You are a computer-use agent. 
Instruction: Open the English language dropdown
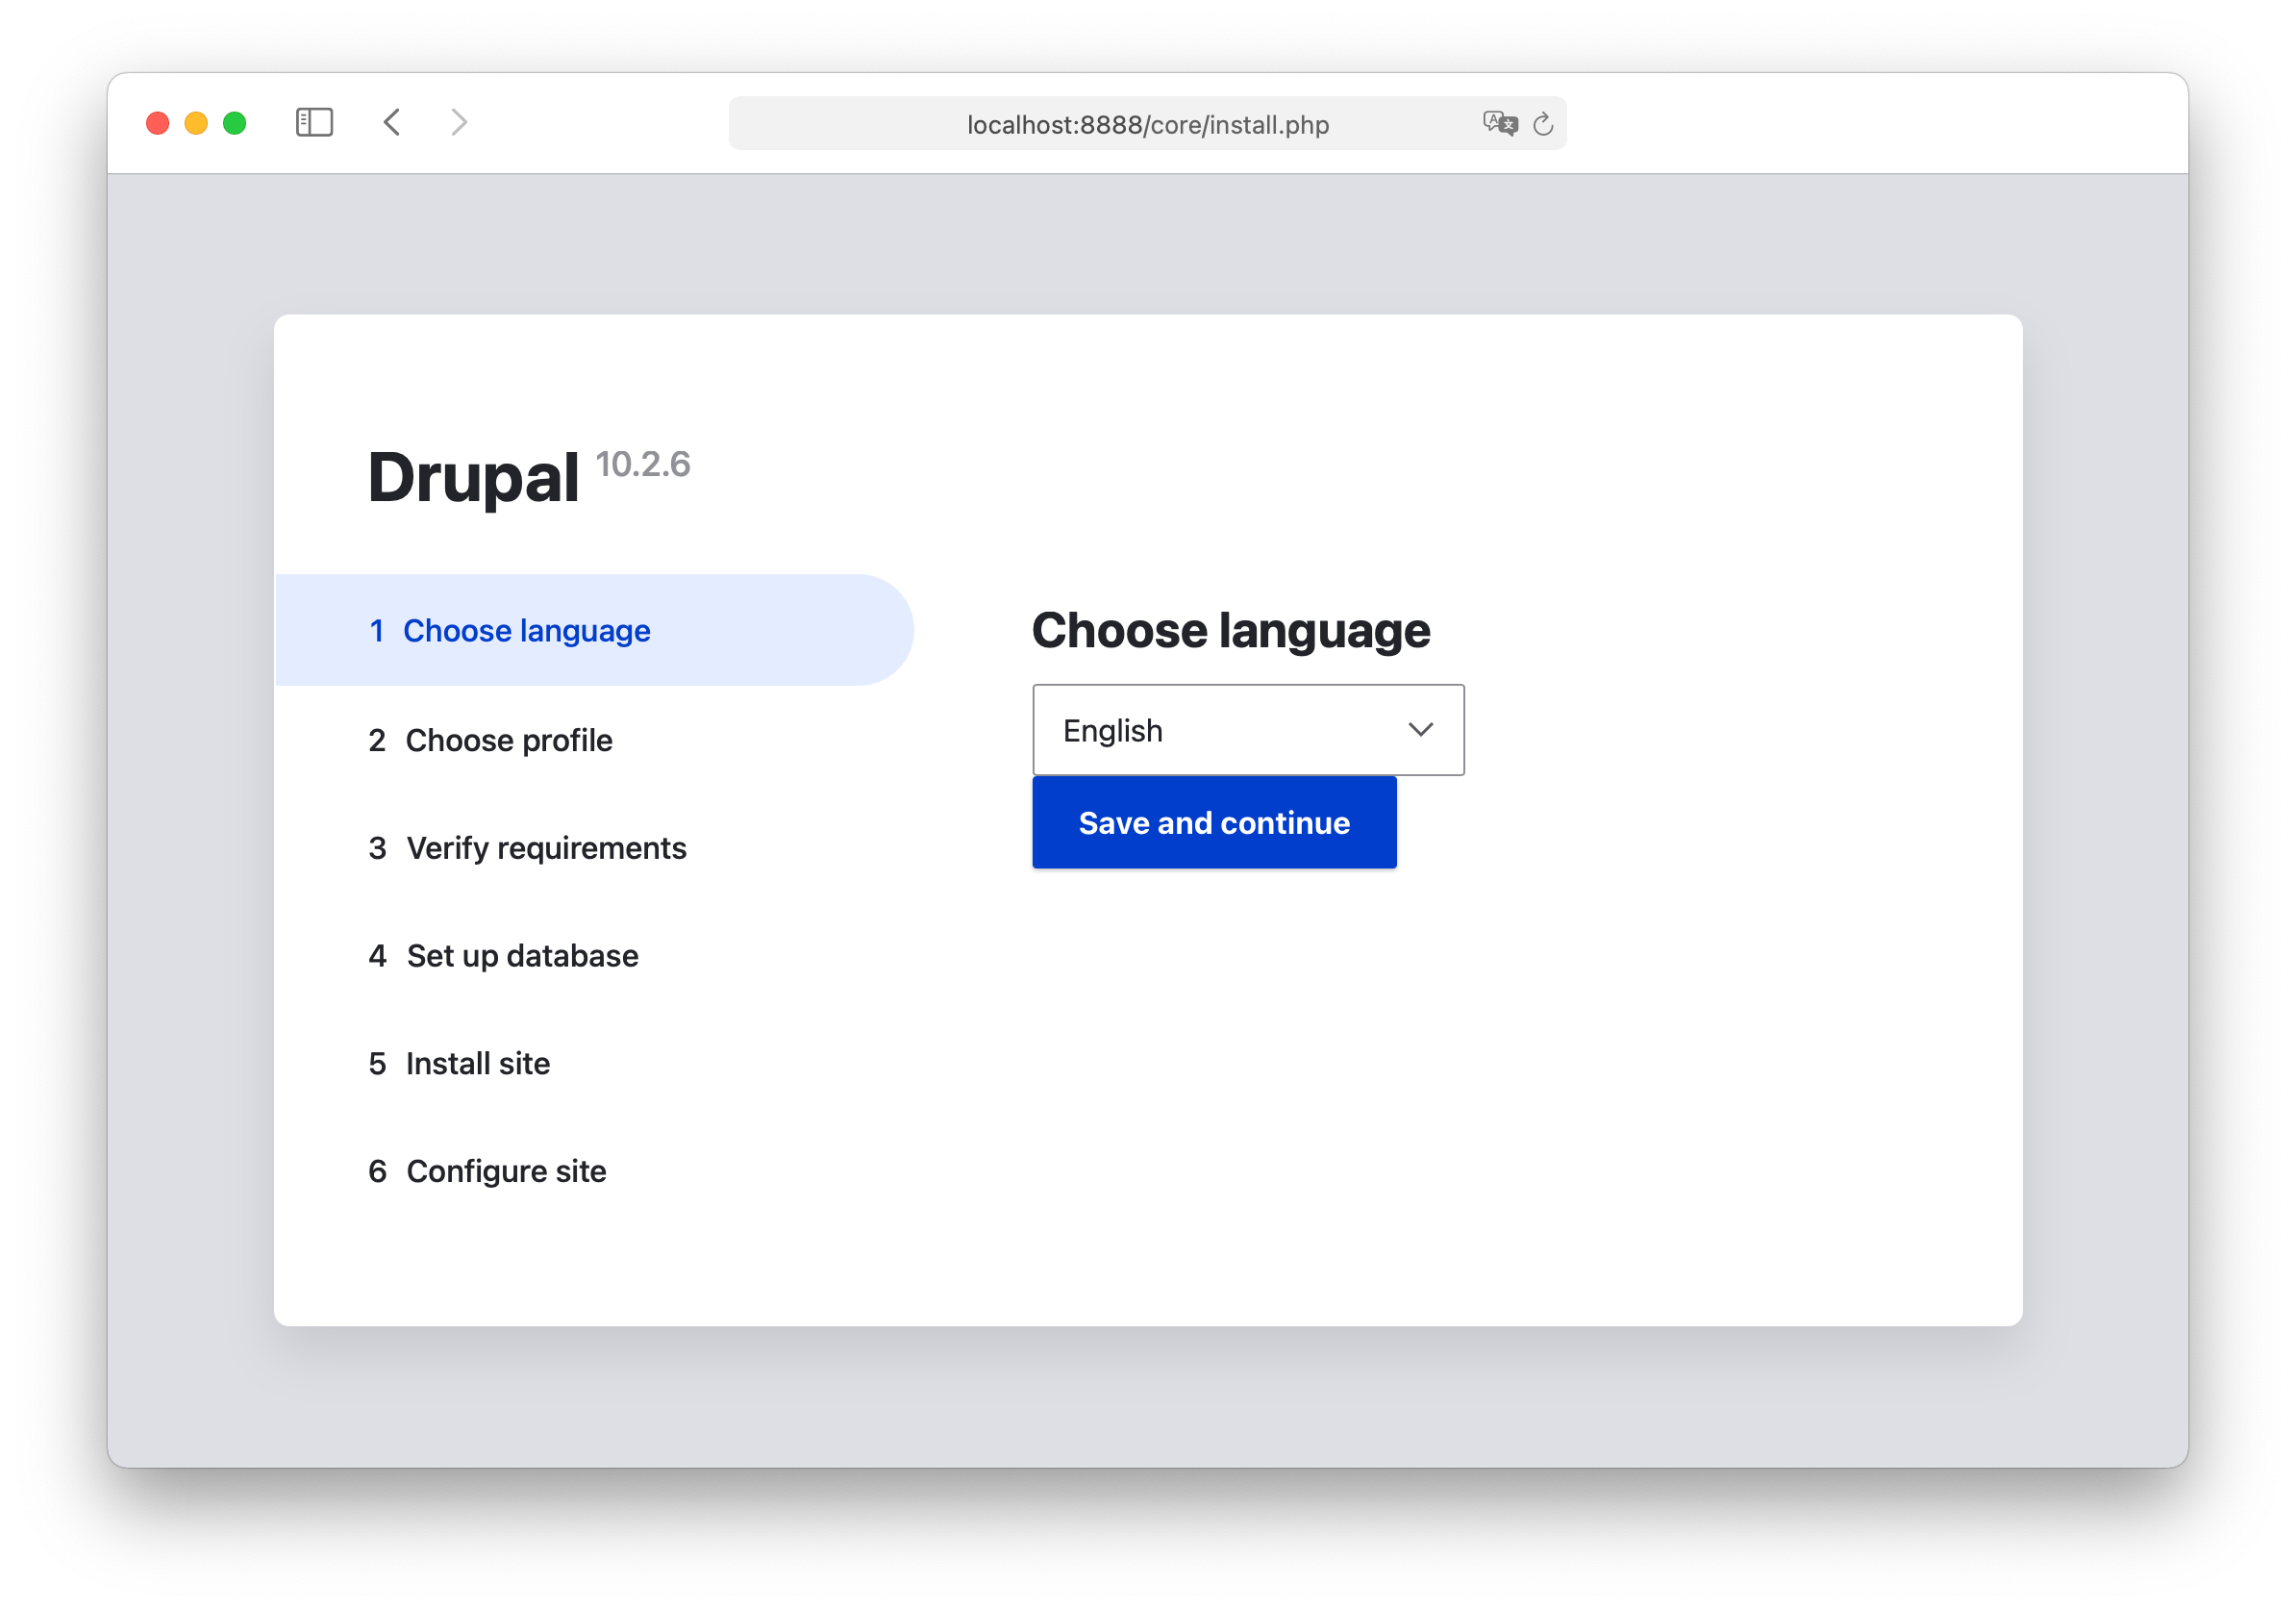[x=1247, y=730]
